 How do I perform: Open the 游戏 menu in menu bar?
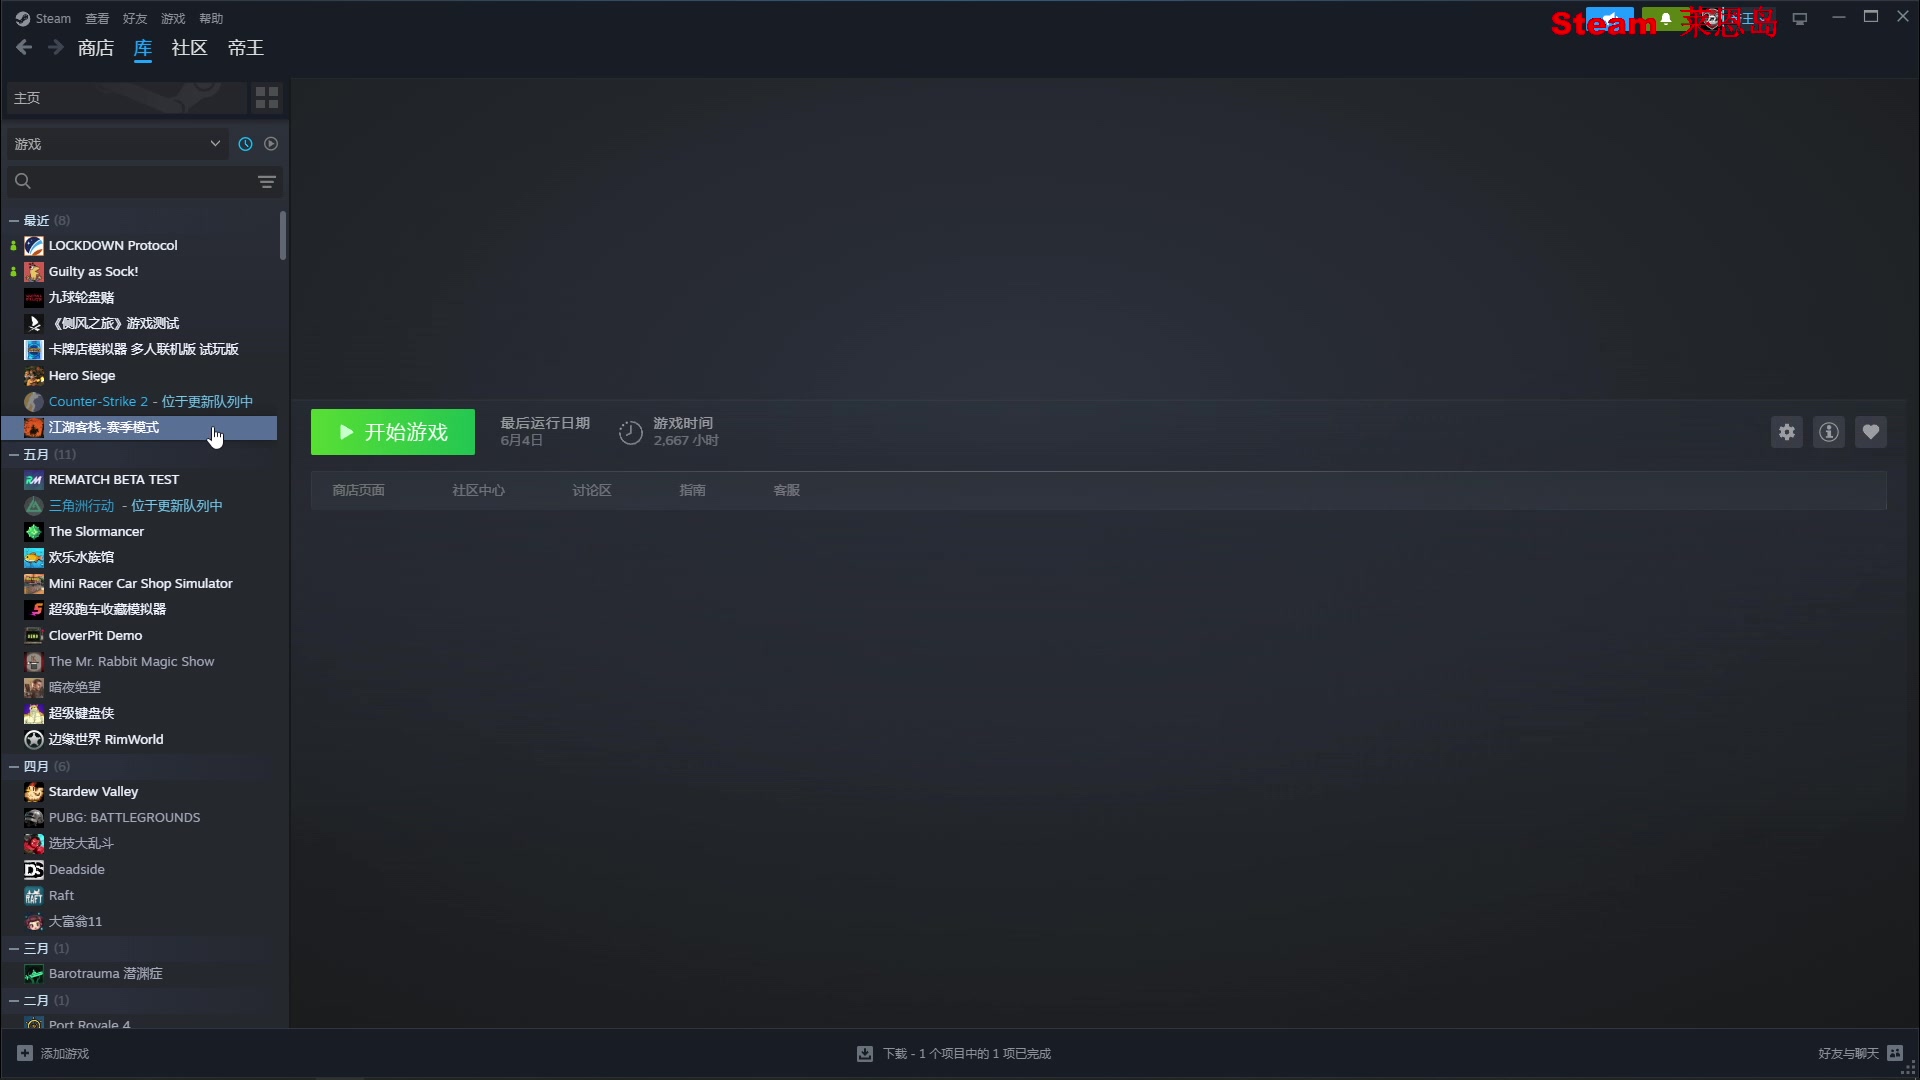coord(173,18)
